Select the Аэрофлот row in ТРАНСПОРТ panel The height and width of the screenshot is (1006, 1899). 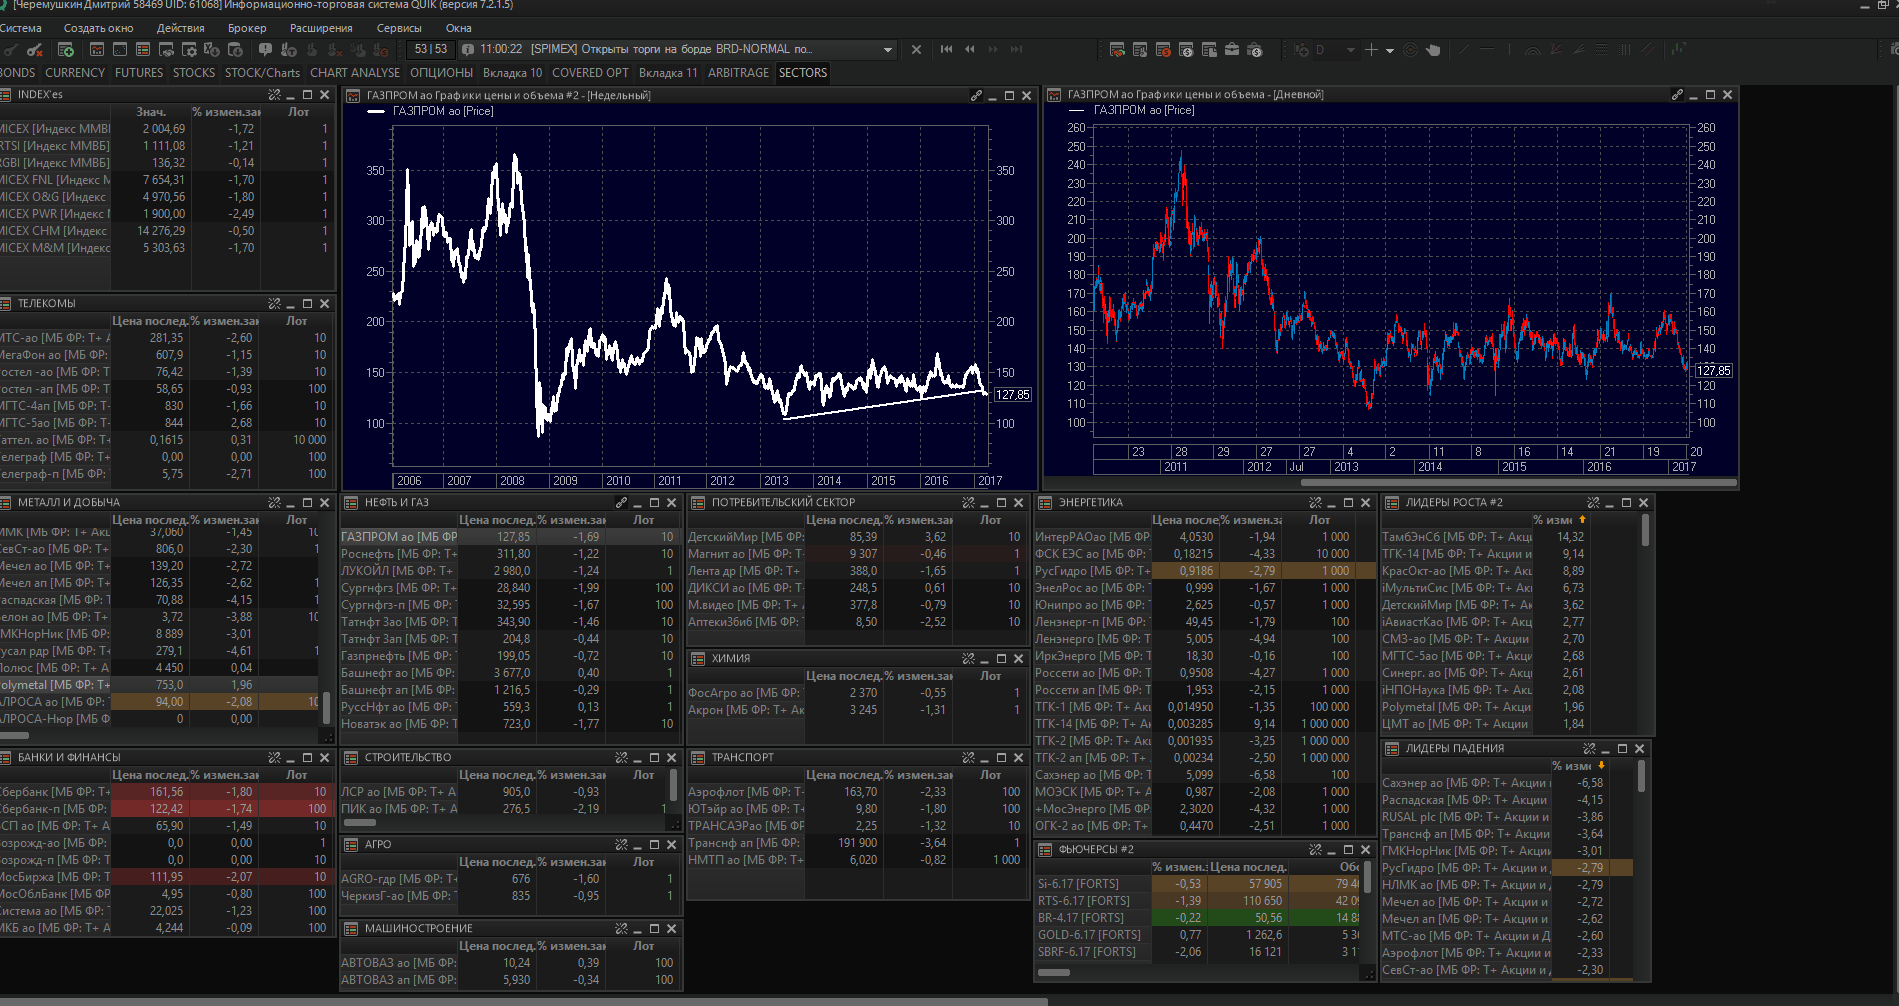tap(857, 792)
